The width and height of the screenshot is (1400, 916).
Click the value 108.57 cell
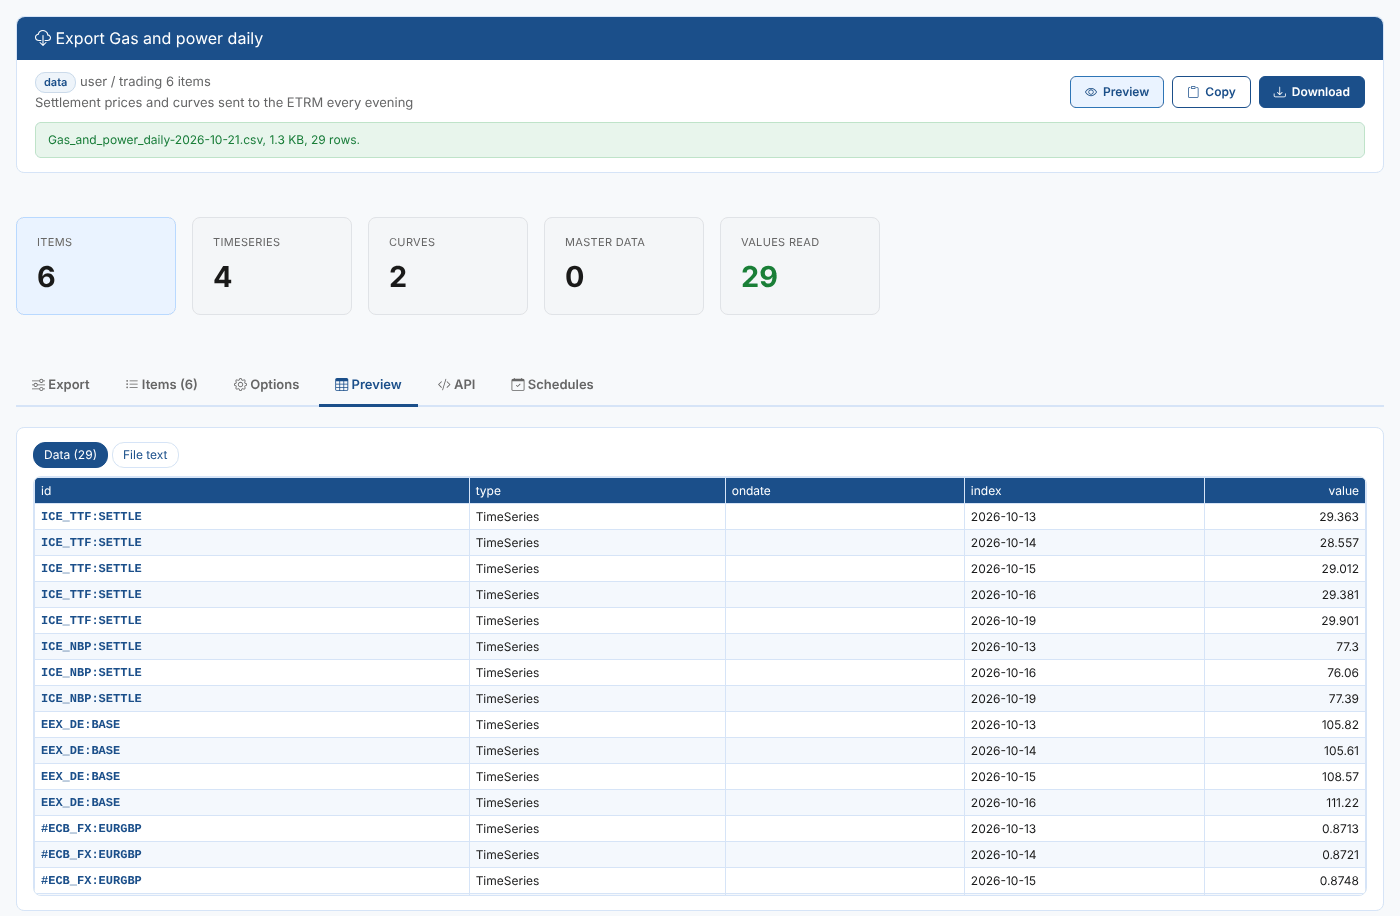tap(1285, 777)
